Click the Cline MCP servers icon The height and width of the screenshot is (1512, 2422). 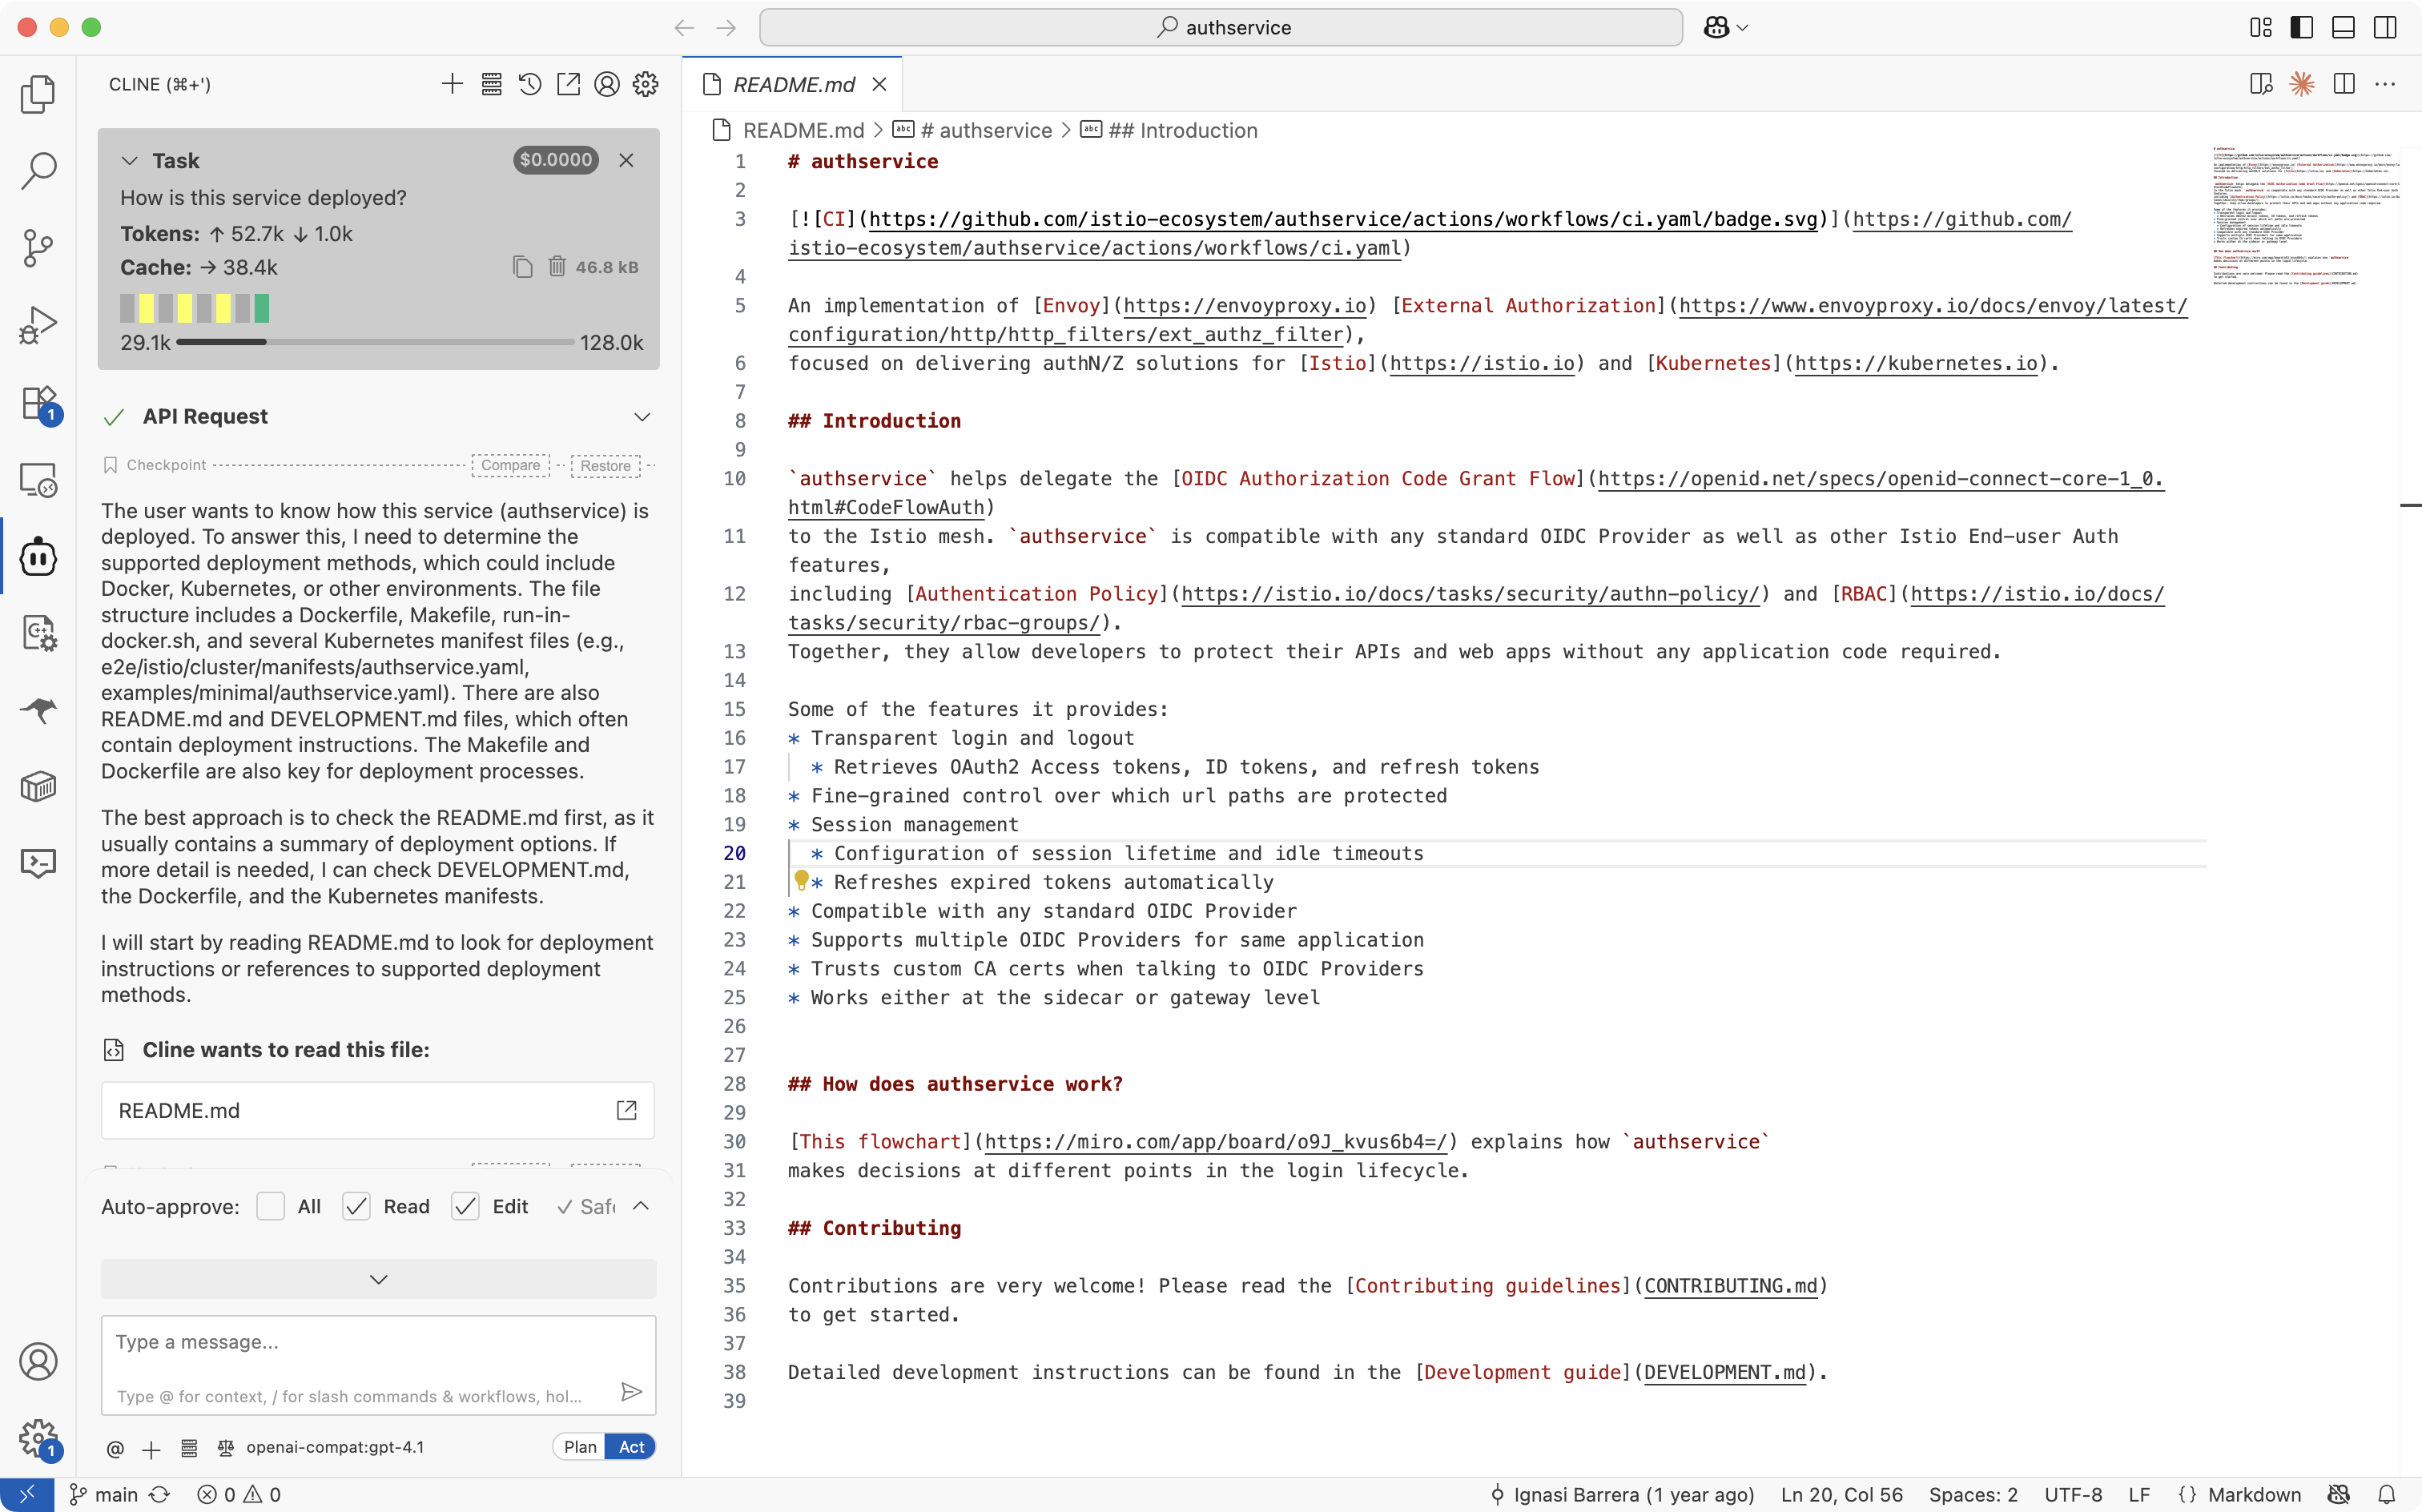[x=491, y=84]
